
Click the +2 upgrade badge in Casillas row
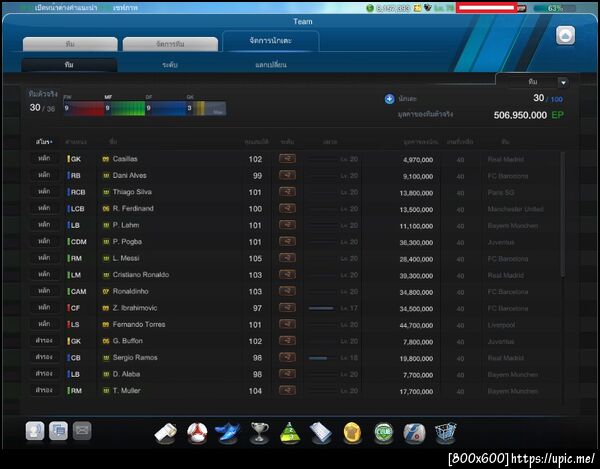287,158
